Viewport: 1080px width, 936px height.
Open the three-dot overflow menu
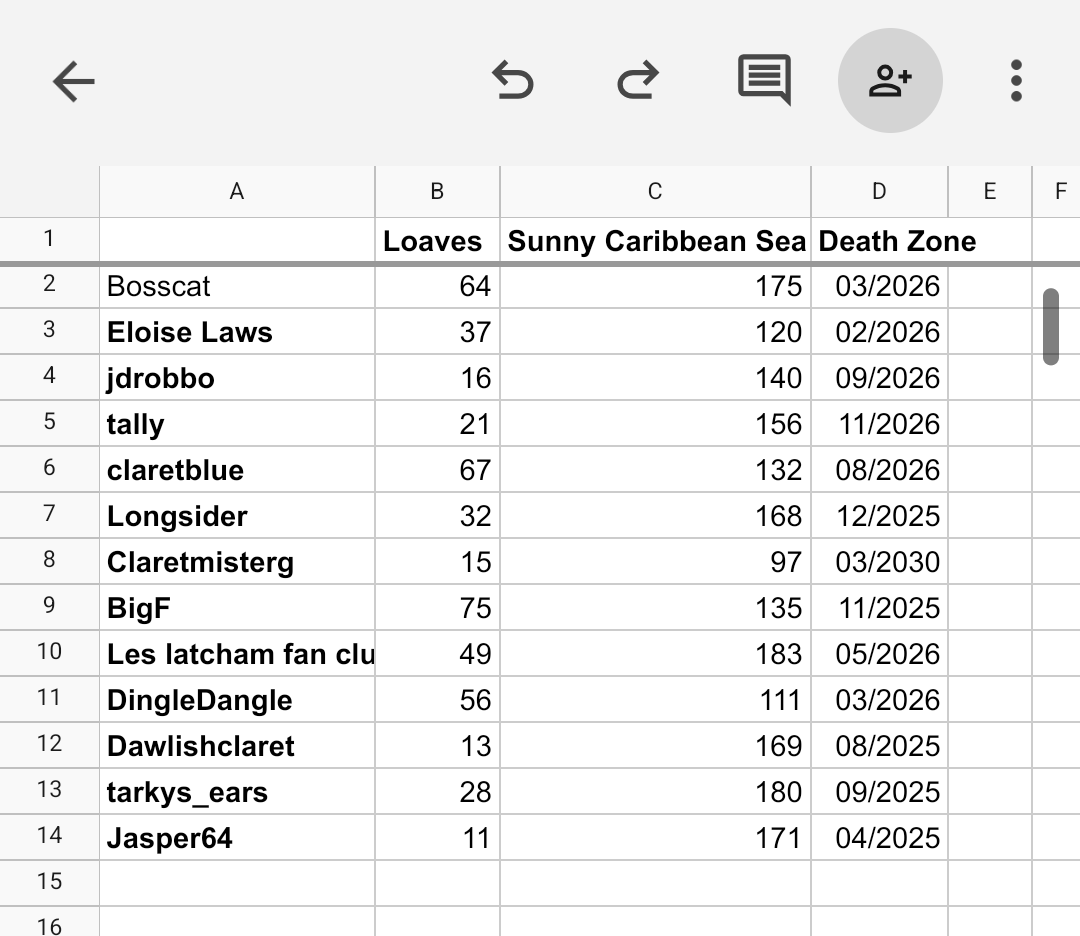tap(1016, 81)
